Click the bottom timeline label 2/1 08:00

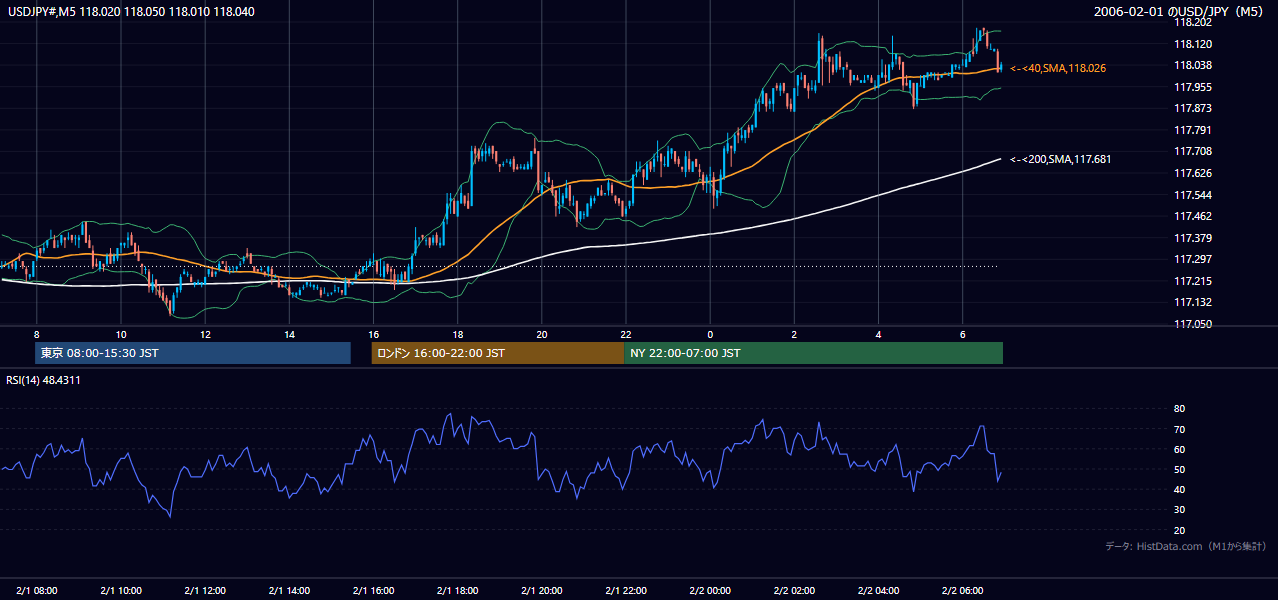(x=37, y=590)
